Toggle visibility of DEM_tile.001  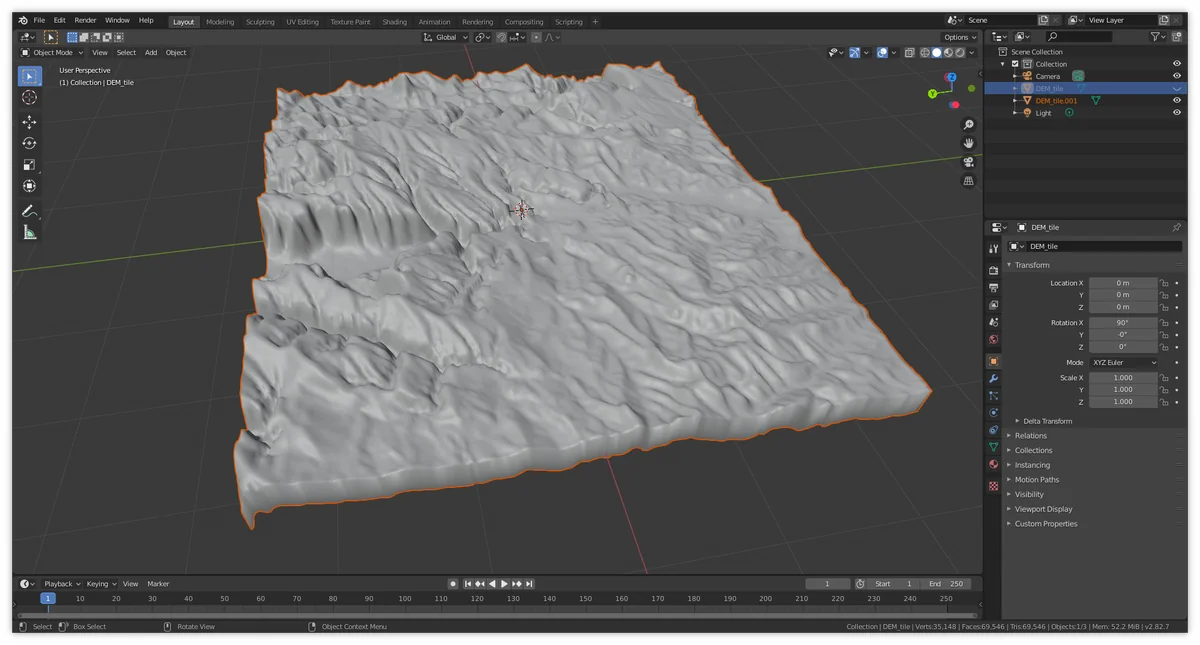tap(1177, 100)
